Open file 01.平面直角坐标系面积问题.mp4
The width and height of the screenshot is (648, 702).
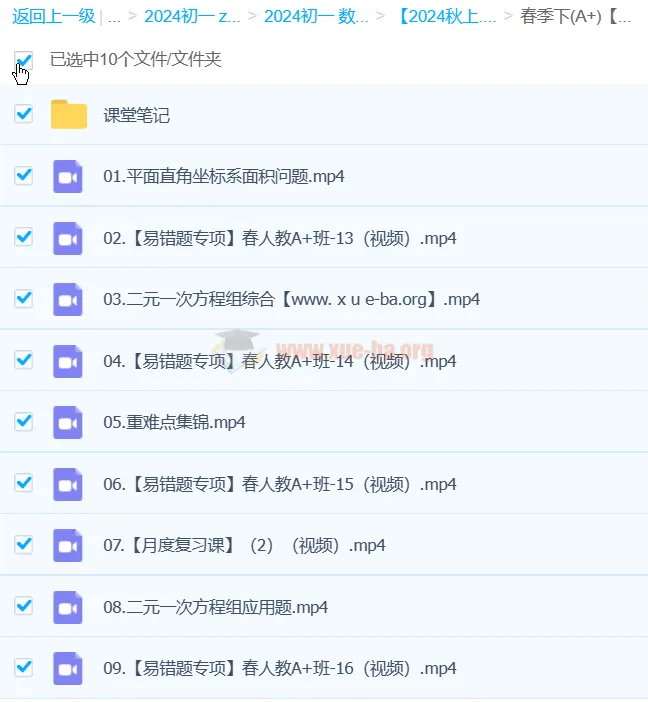[x=224, y=176]
